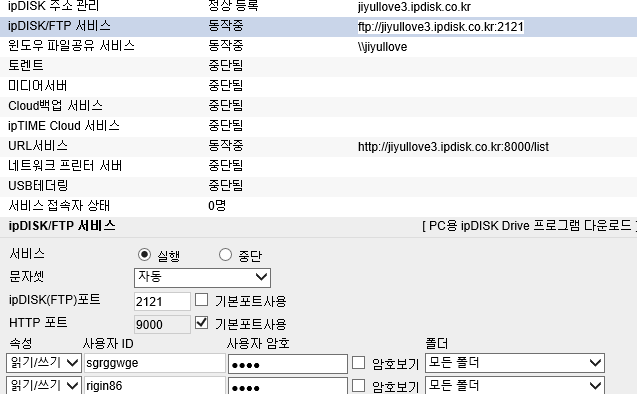Click the ipDISK(FTP) port field 2121
Image resolution: width=637 pixels, height=394 pixels.
pyautogui.click(x=162, y=301)
